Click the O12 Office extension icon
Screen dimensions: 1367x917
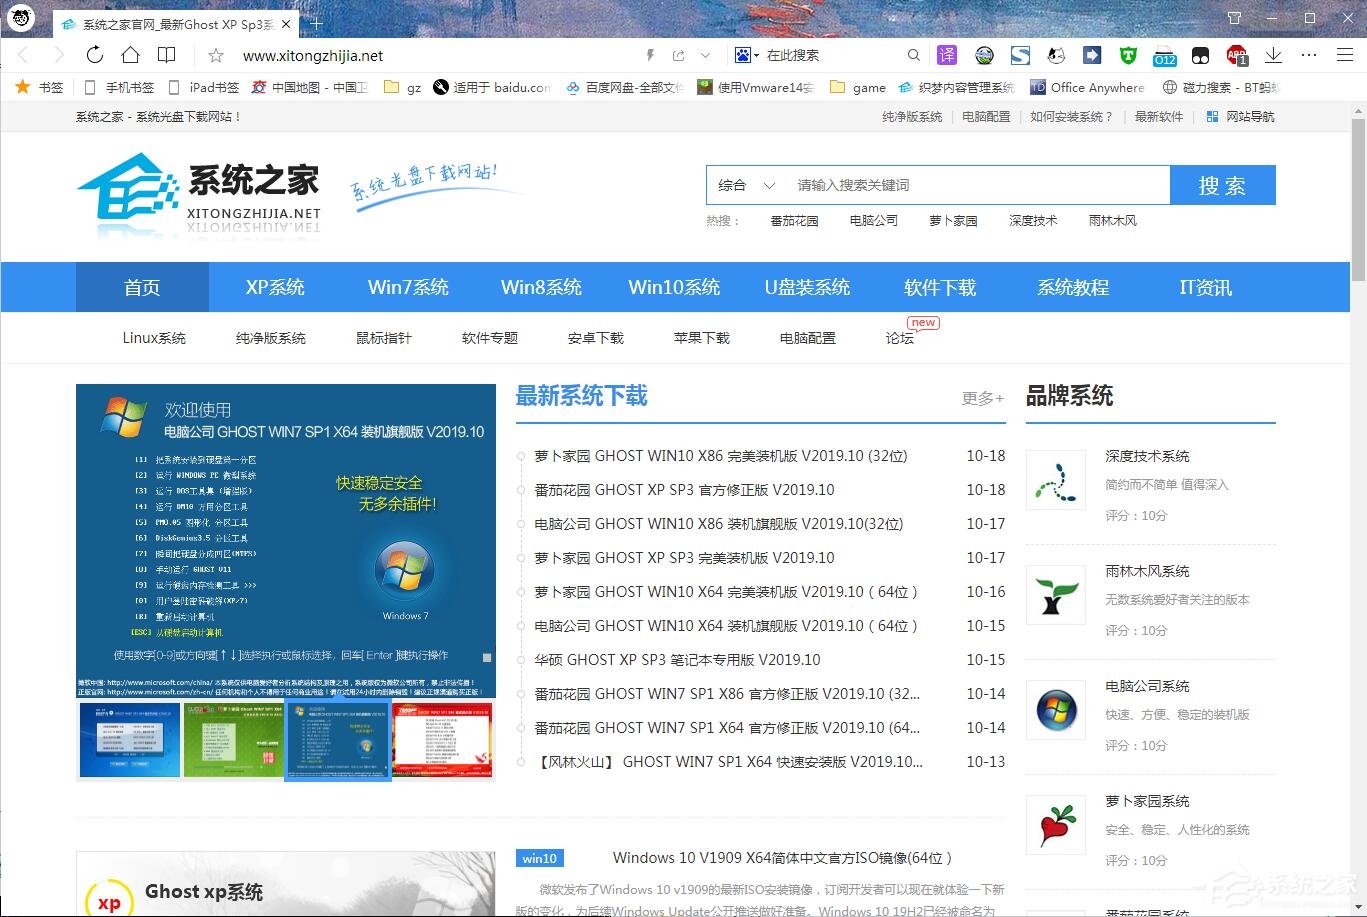[1164, 55]
